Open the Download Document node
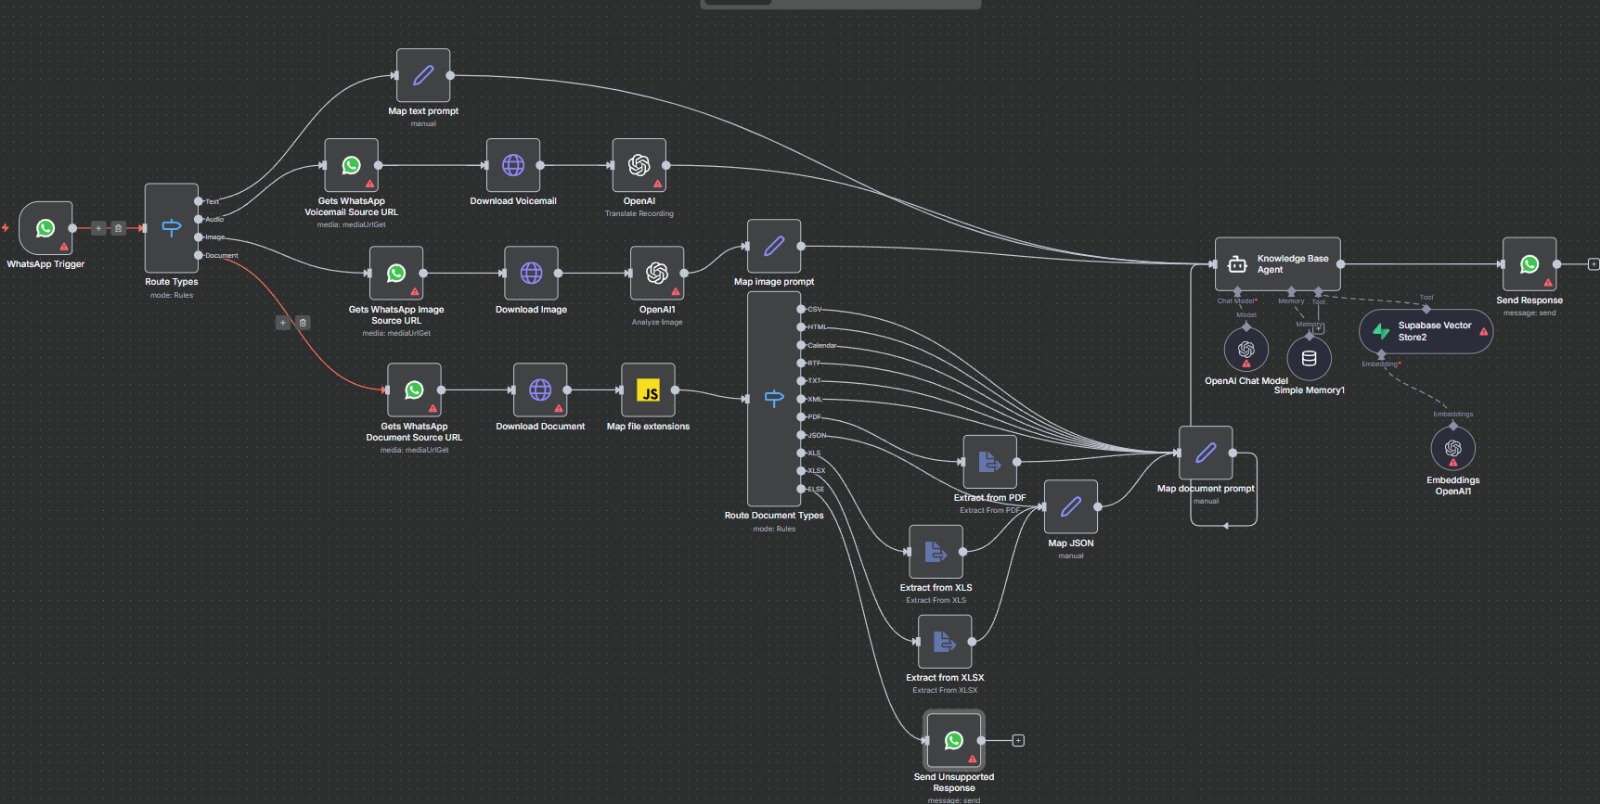This screenshot has width=1600, height=804. 540,390
